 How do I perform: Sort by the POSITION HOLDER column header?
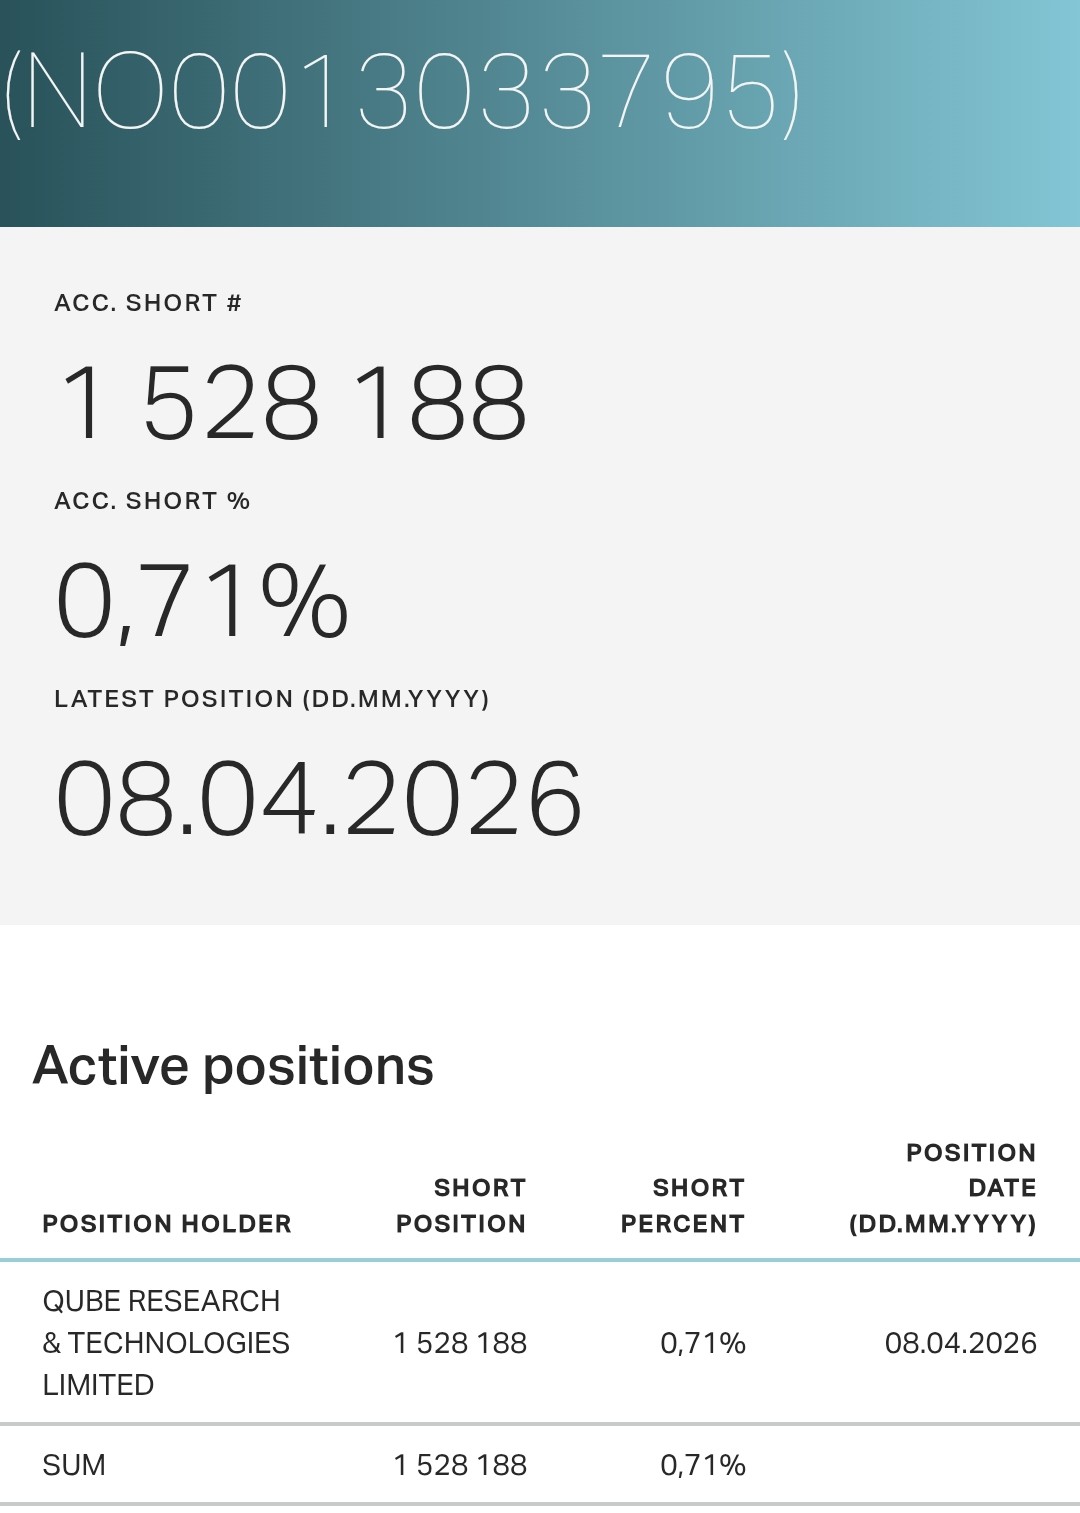click(167, 1224)
